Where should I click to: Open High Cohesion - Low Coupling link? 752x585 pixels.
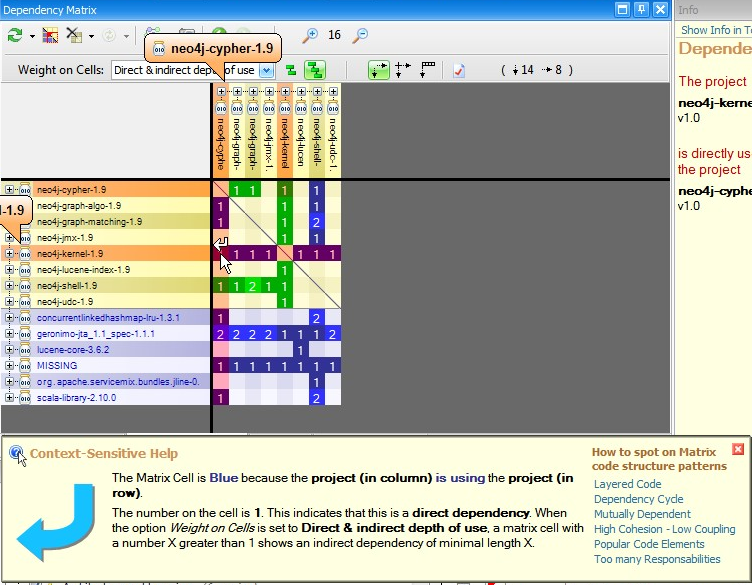pyautogui.click(x=664, y=529)
